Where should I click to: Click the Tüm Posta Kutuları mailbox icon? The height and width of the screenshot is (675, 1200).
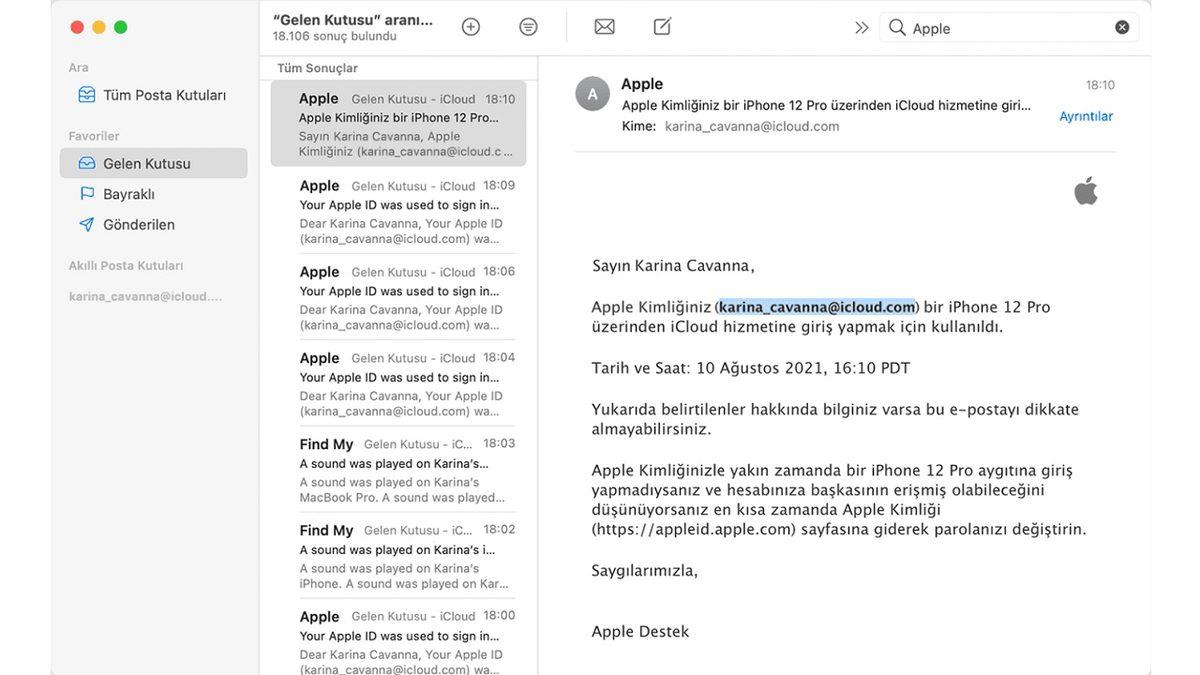(86, 94)
